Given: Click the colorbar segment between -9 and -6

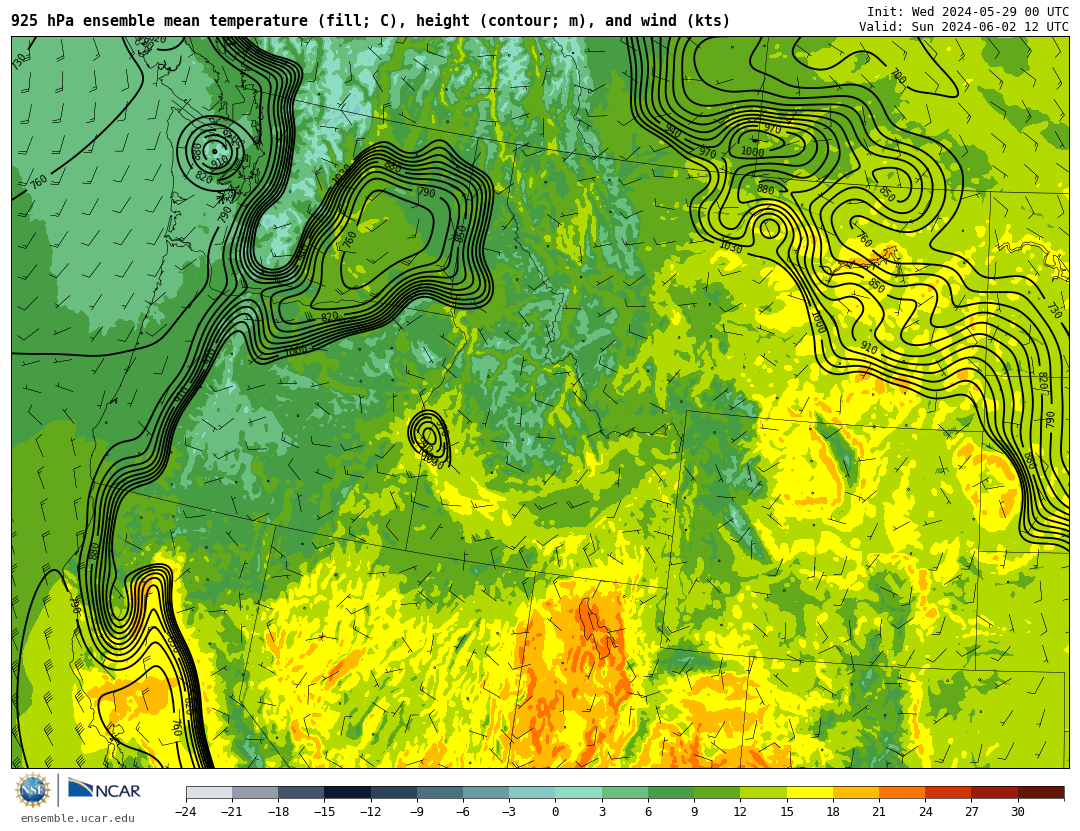Looking at the screenshot, I should pyautogui.click(x=440, y=792).
